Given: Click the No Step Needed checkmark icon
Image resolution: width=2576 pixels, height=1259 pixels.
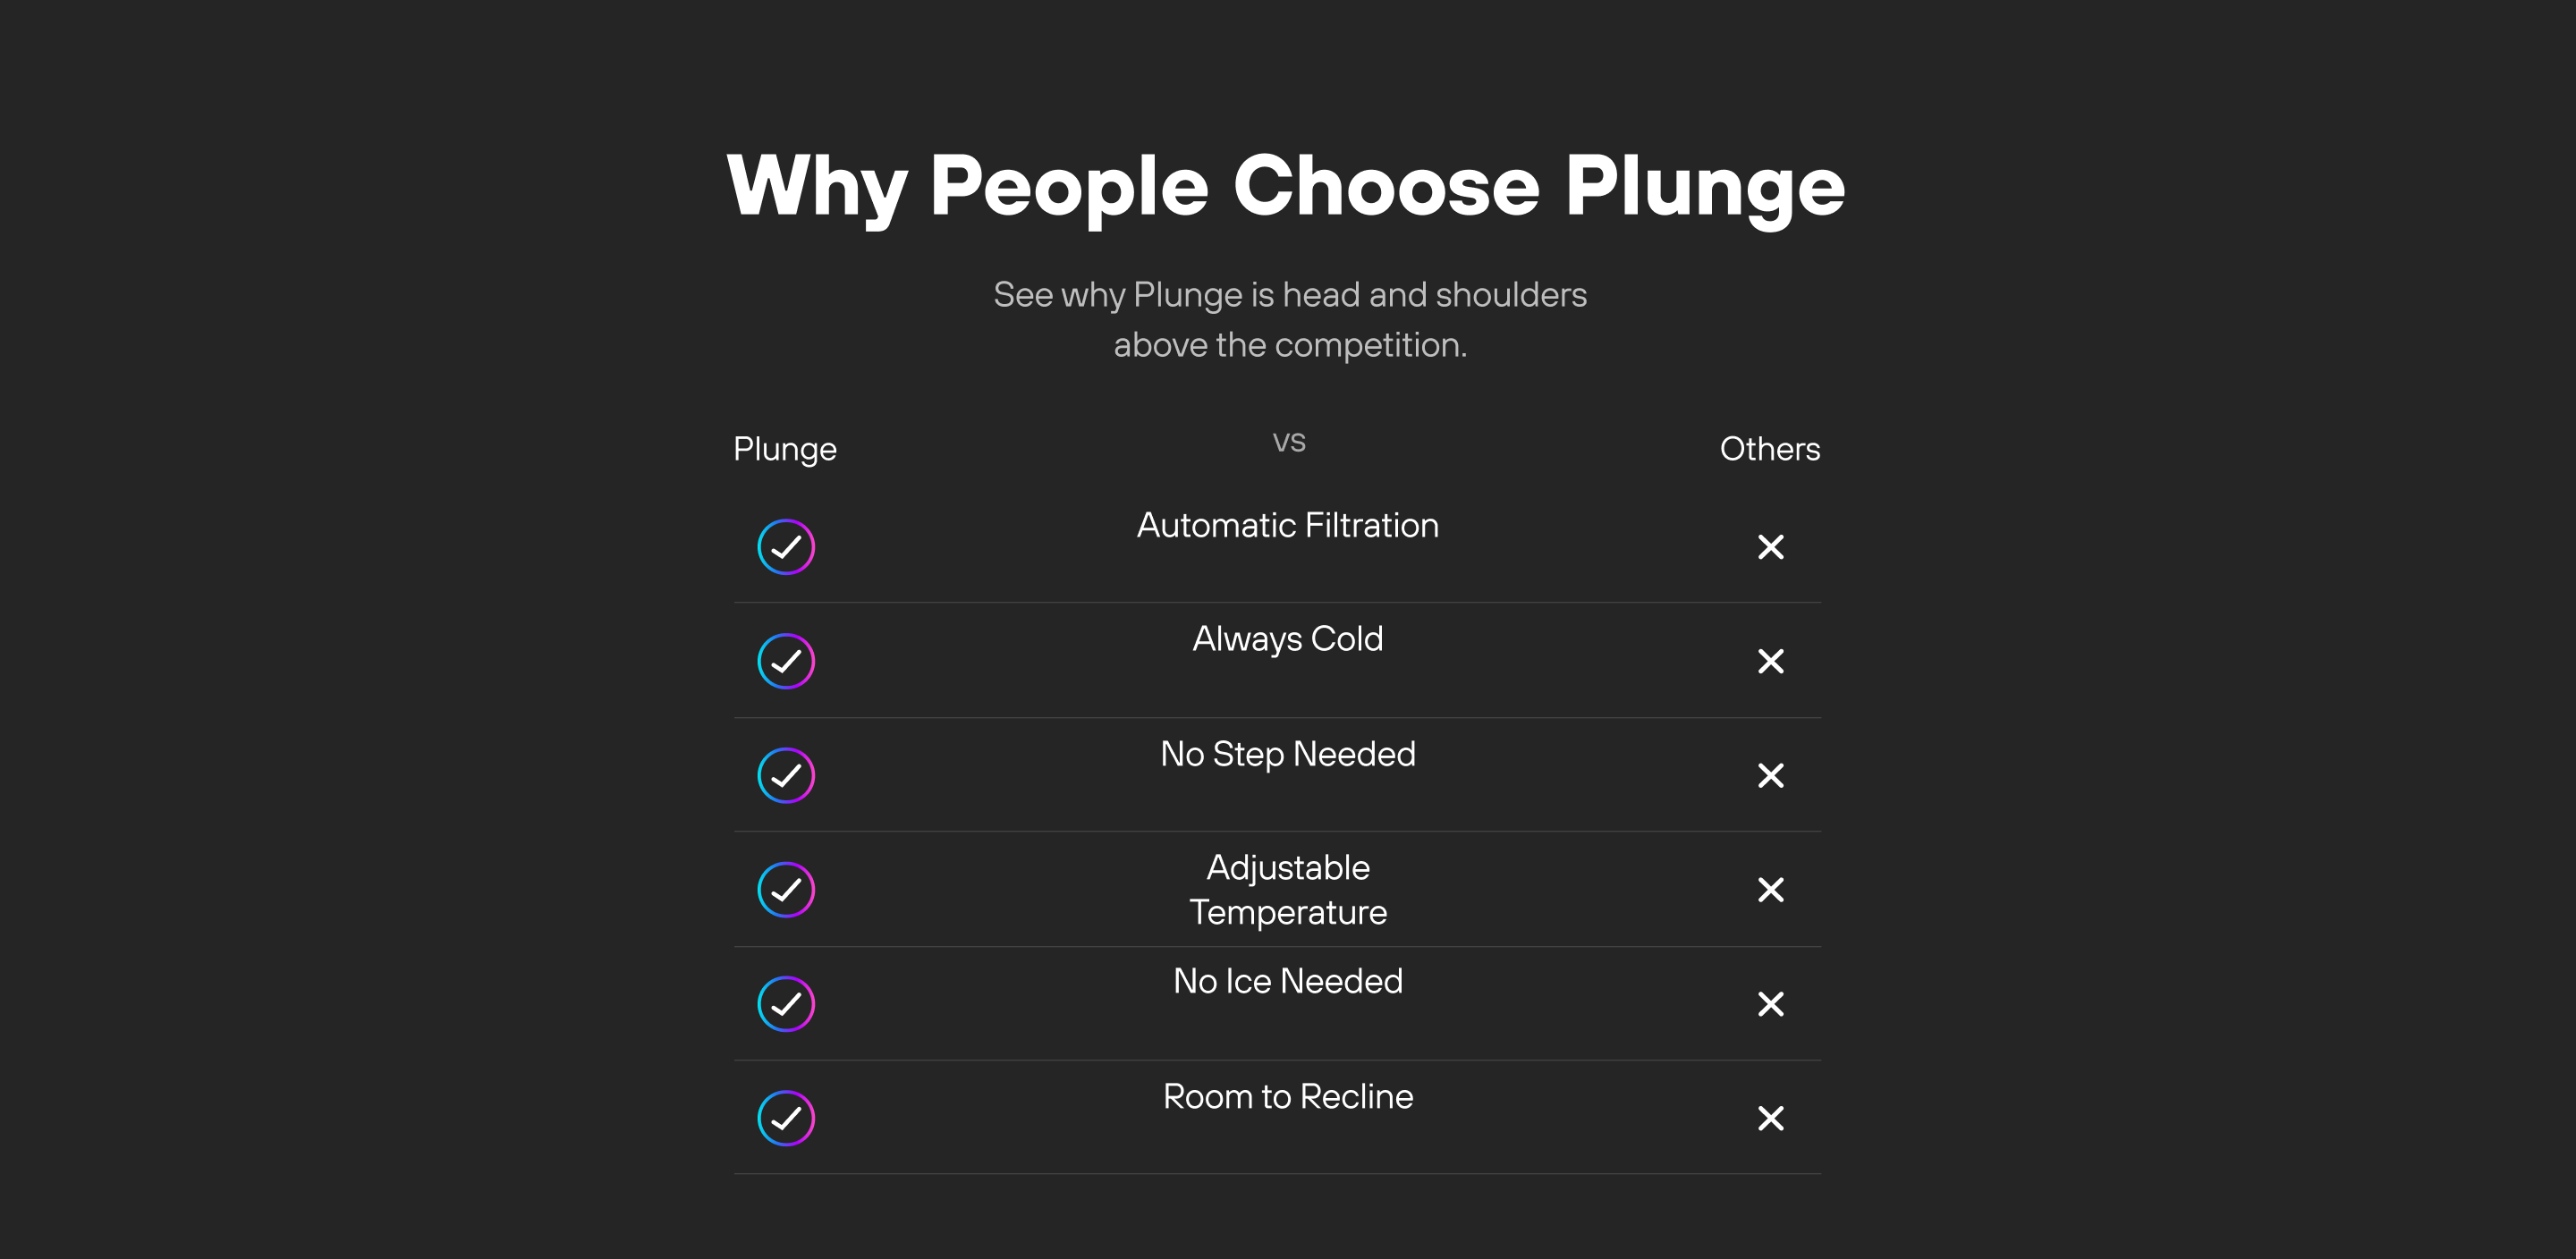Looking at the screenshot, I should [x=786, y=775].
